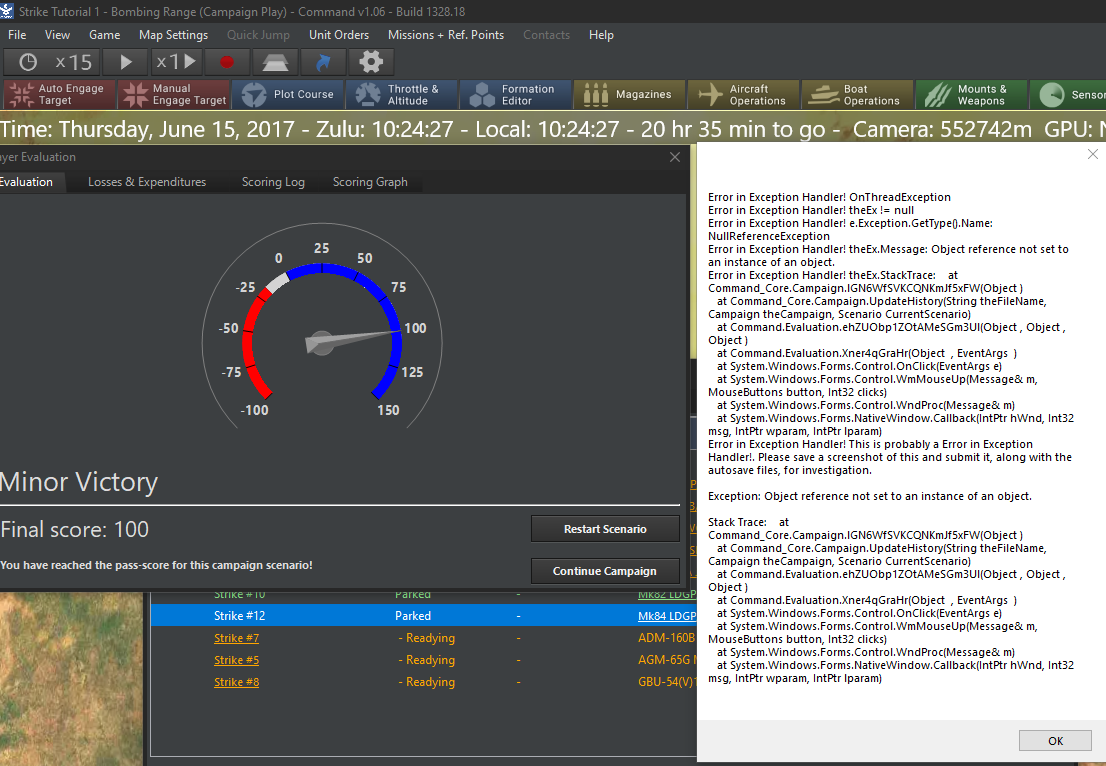Click the Strike #7 link
This screenshot has height=766, width=1106.
(236, 638)
